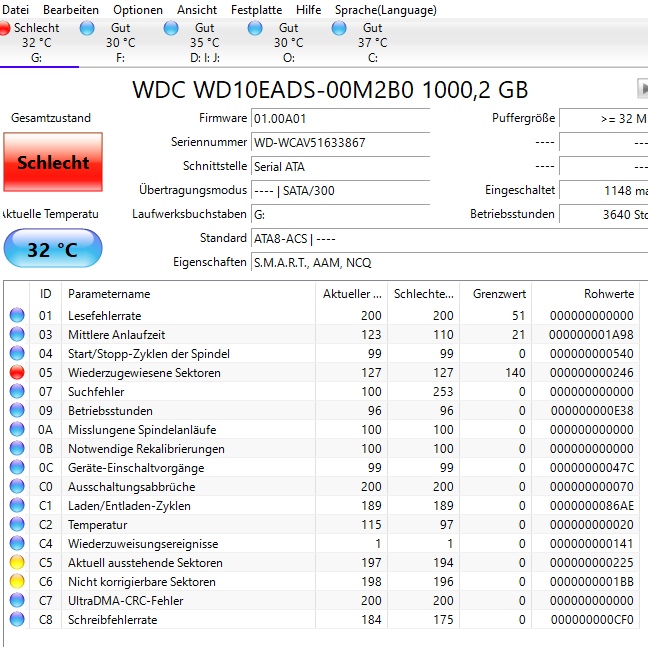Image resolution: width=648 pixels, height=647 pixels.
Task: Click the status icon for Notwendige Rekalibrierungen
Action: pos(17,448)
